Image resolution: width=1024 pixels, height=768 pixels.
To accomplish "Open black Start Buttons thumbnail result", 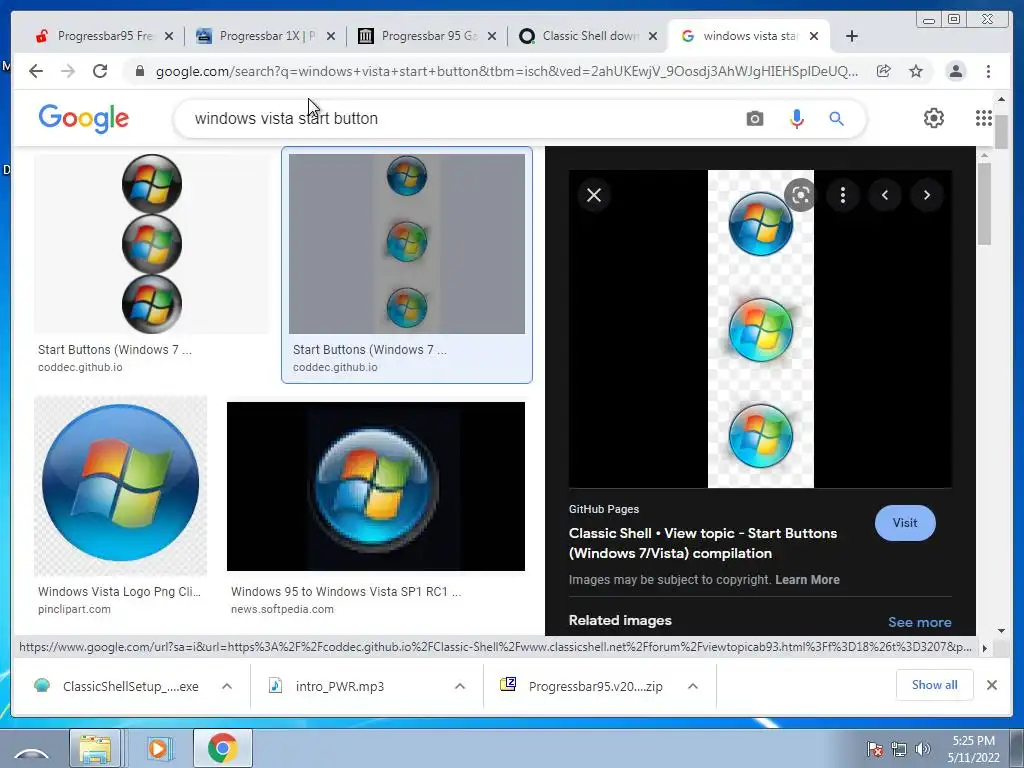I will (152, 244).
